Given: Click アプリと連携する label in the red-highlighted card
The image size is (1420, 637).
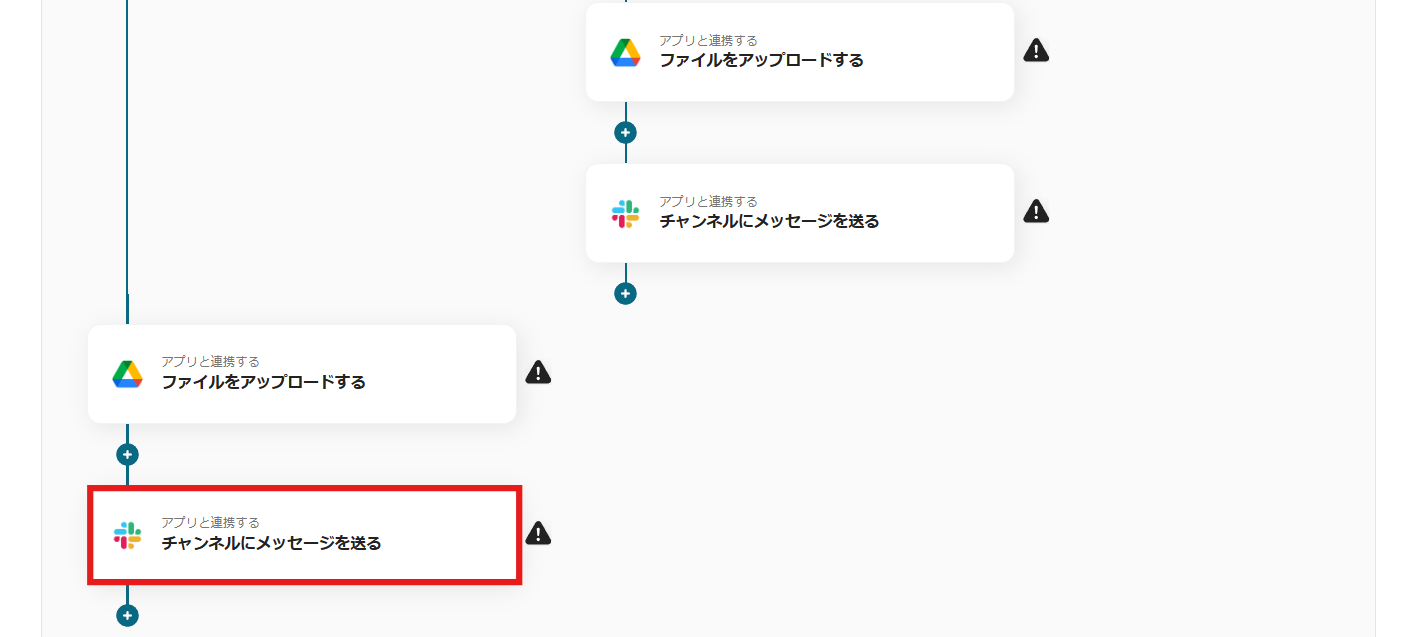Looking at the screenshot, I should [x=210, y=523].
